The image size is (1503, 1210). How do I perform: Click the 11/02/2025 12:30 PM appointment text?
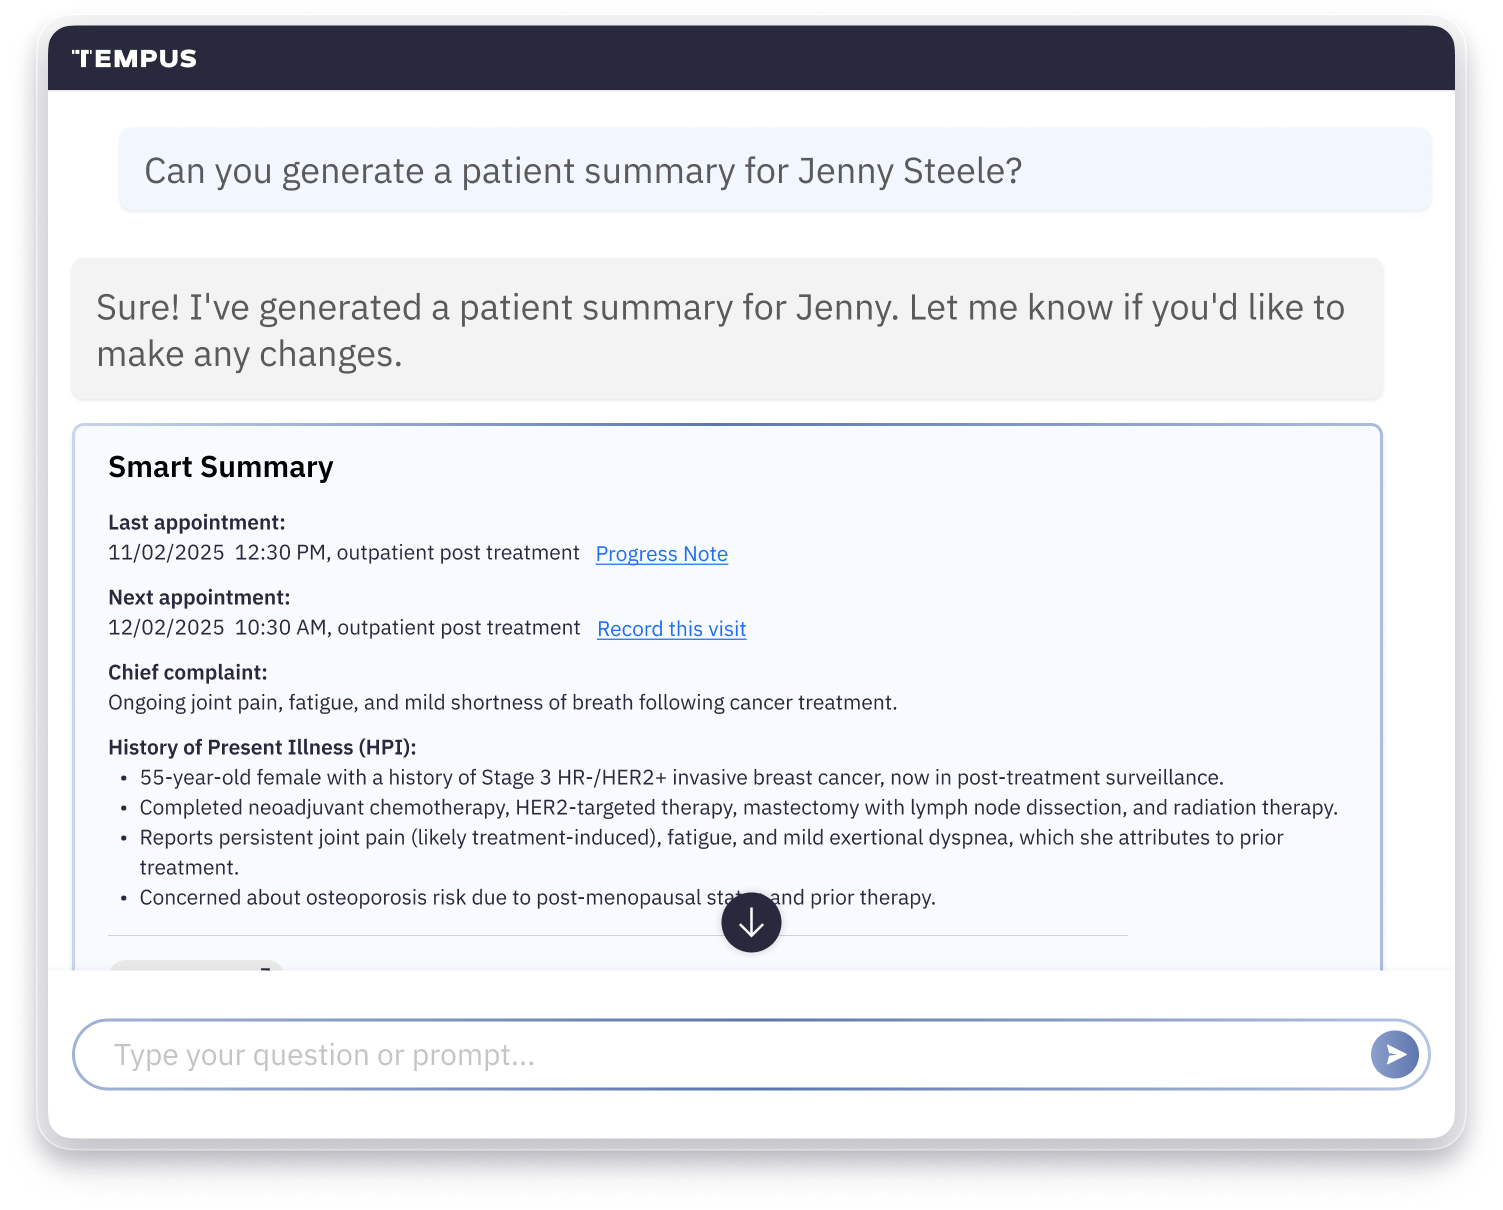click(x=344, y=553)
